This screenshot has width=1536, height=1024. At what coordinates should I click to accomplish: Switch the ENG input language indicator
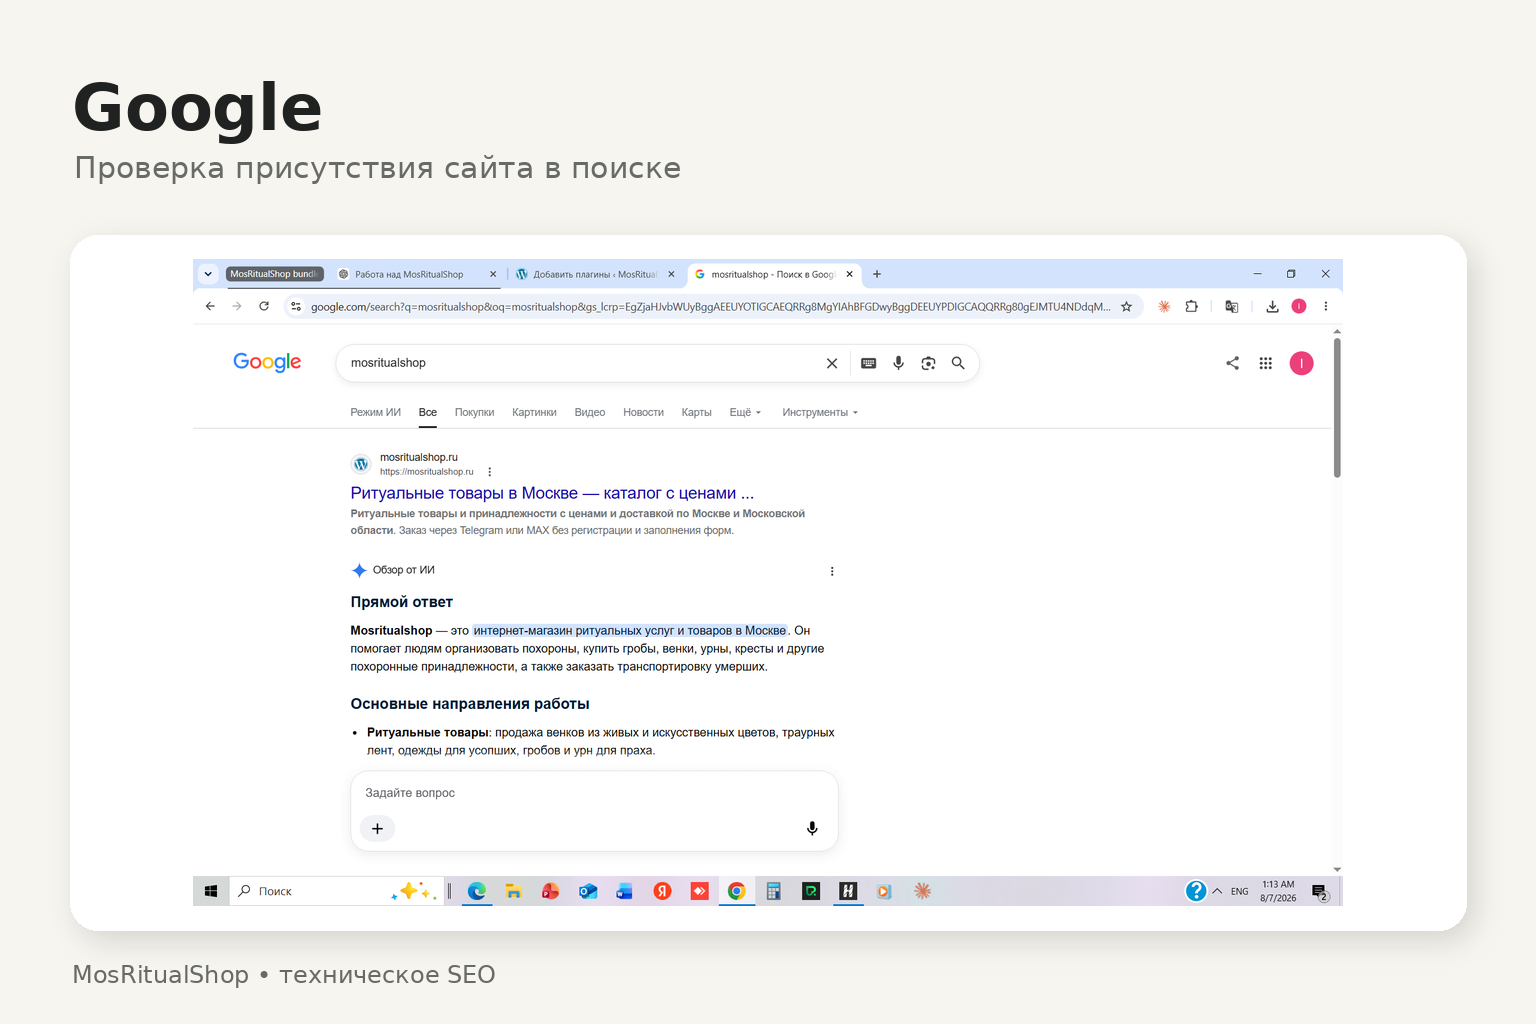pos(1240,891)
